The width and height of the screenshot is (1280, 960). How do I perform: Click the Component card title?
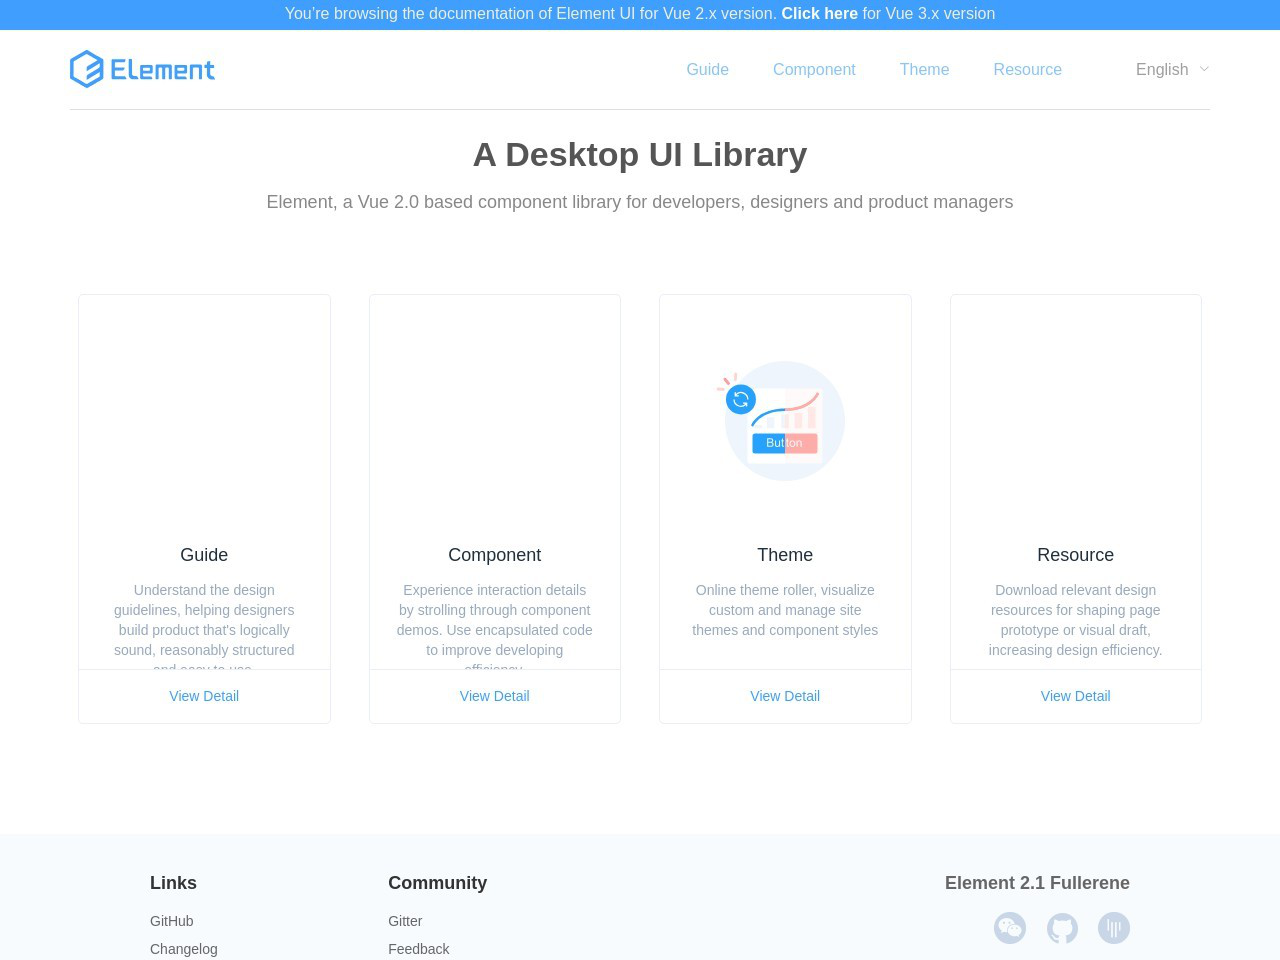click(x=495, y=555)
